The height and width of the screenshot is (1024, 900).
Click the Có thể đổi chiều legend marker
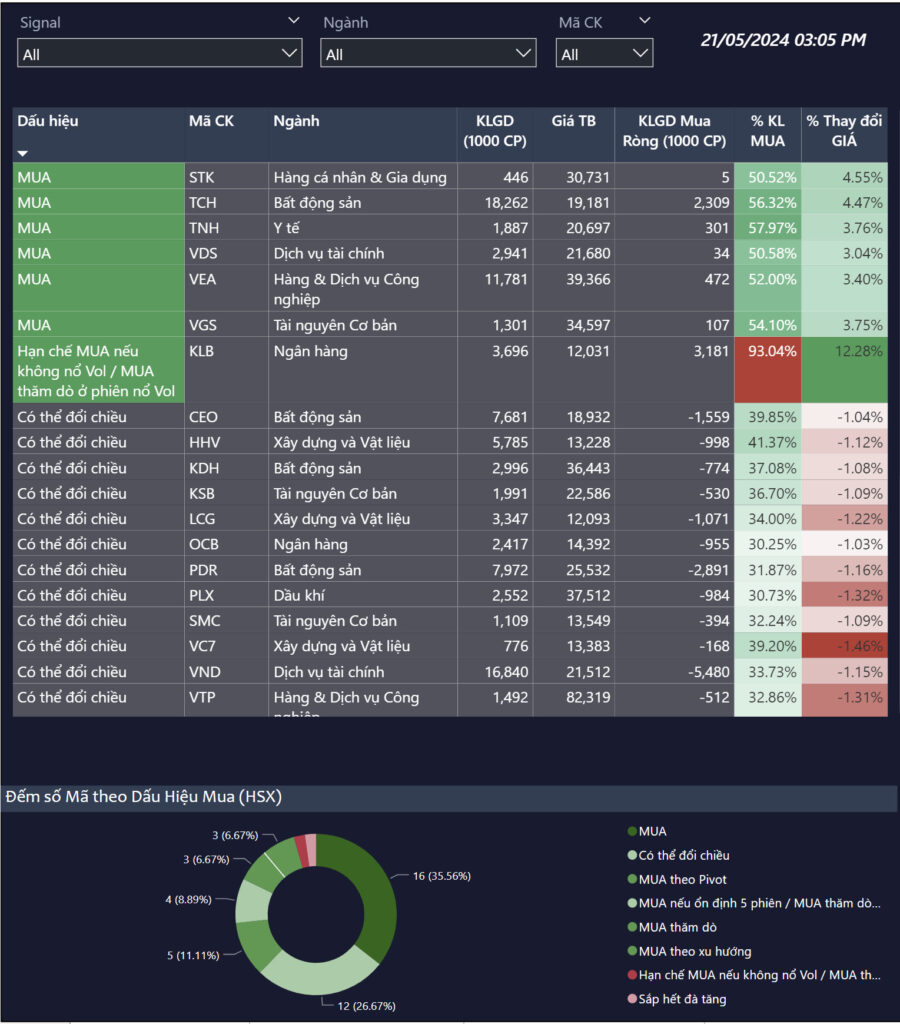pos(632,856)
